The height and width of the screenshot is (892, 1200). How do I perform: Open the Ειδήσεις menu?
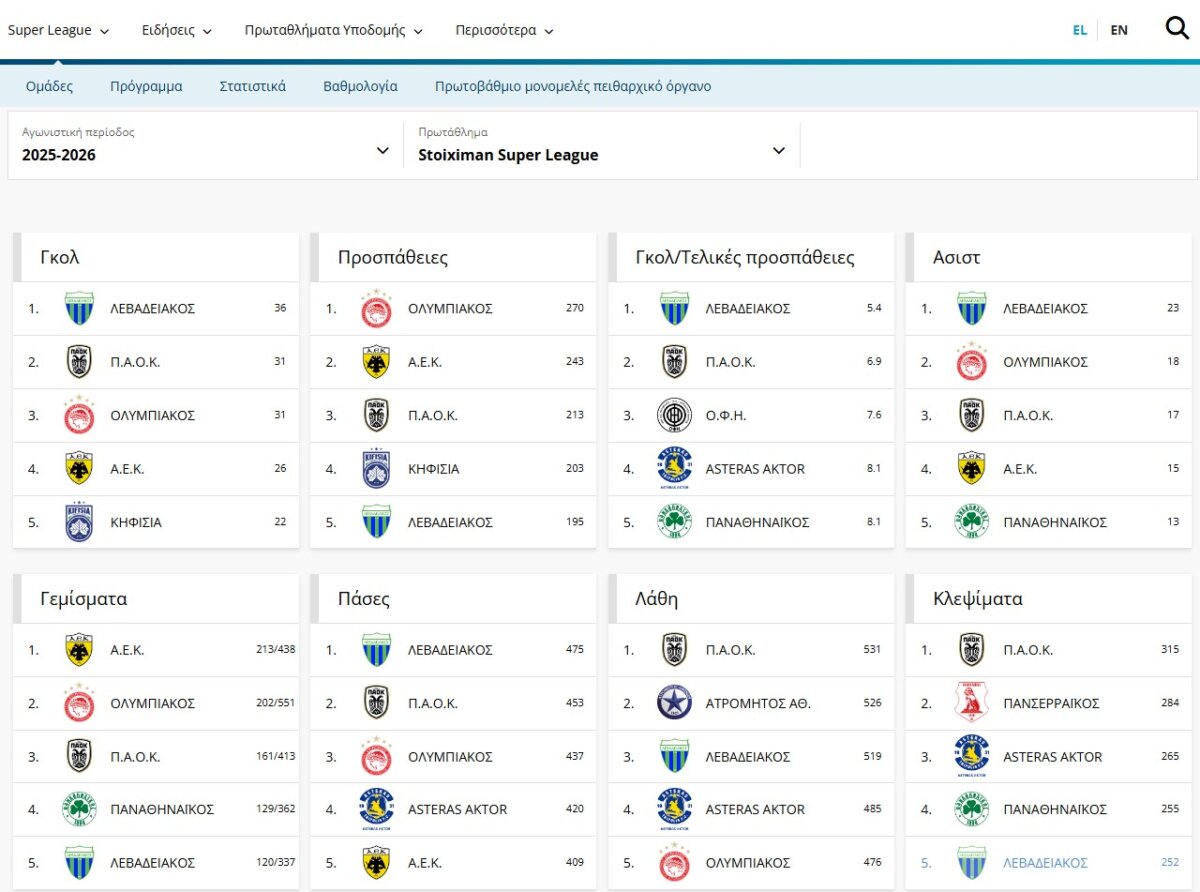[177, 30]
